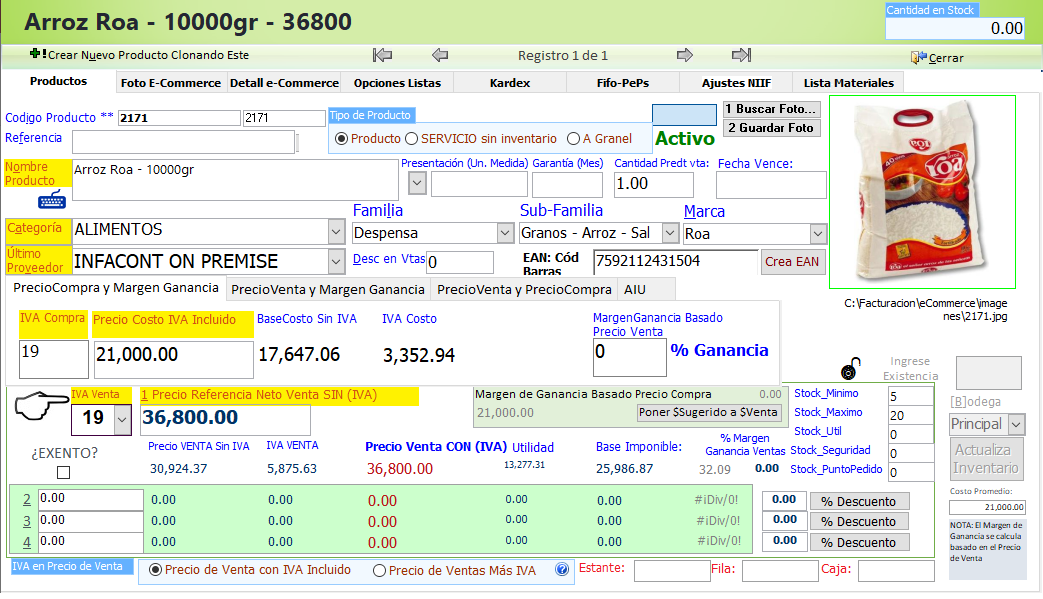Expand the Categoría ALIMENTOS dropdown
1043x599 pixels.
(x=336, y=231)
